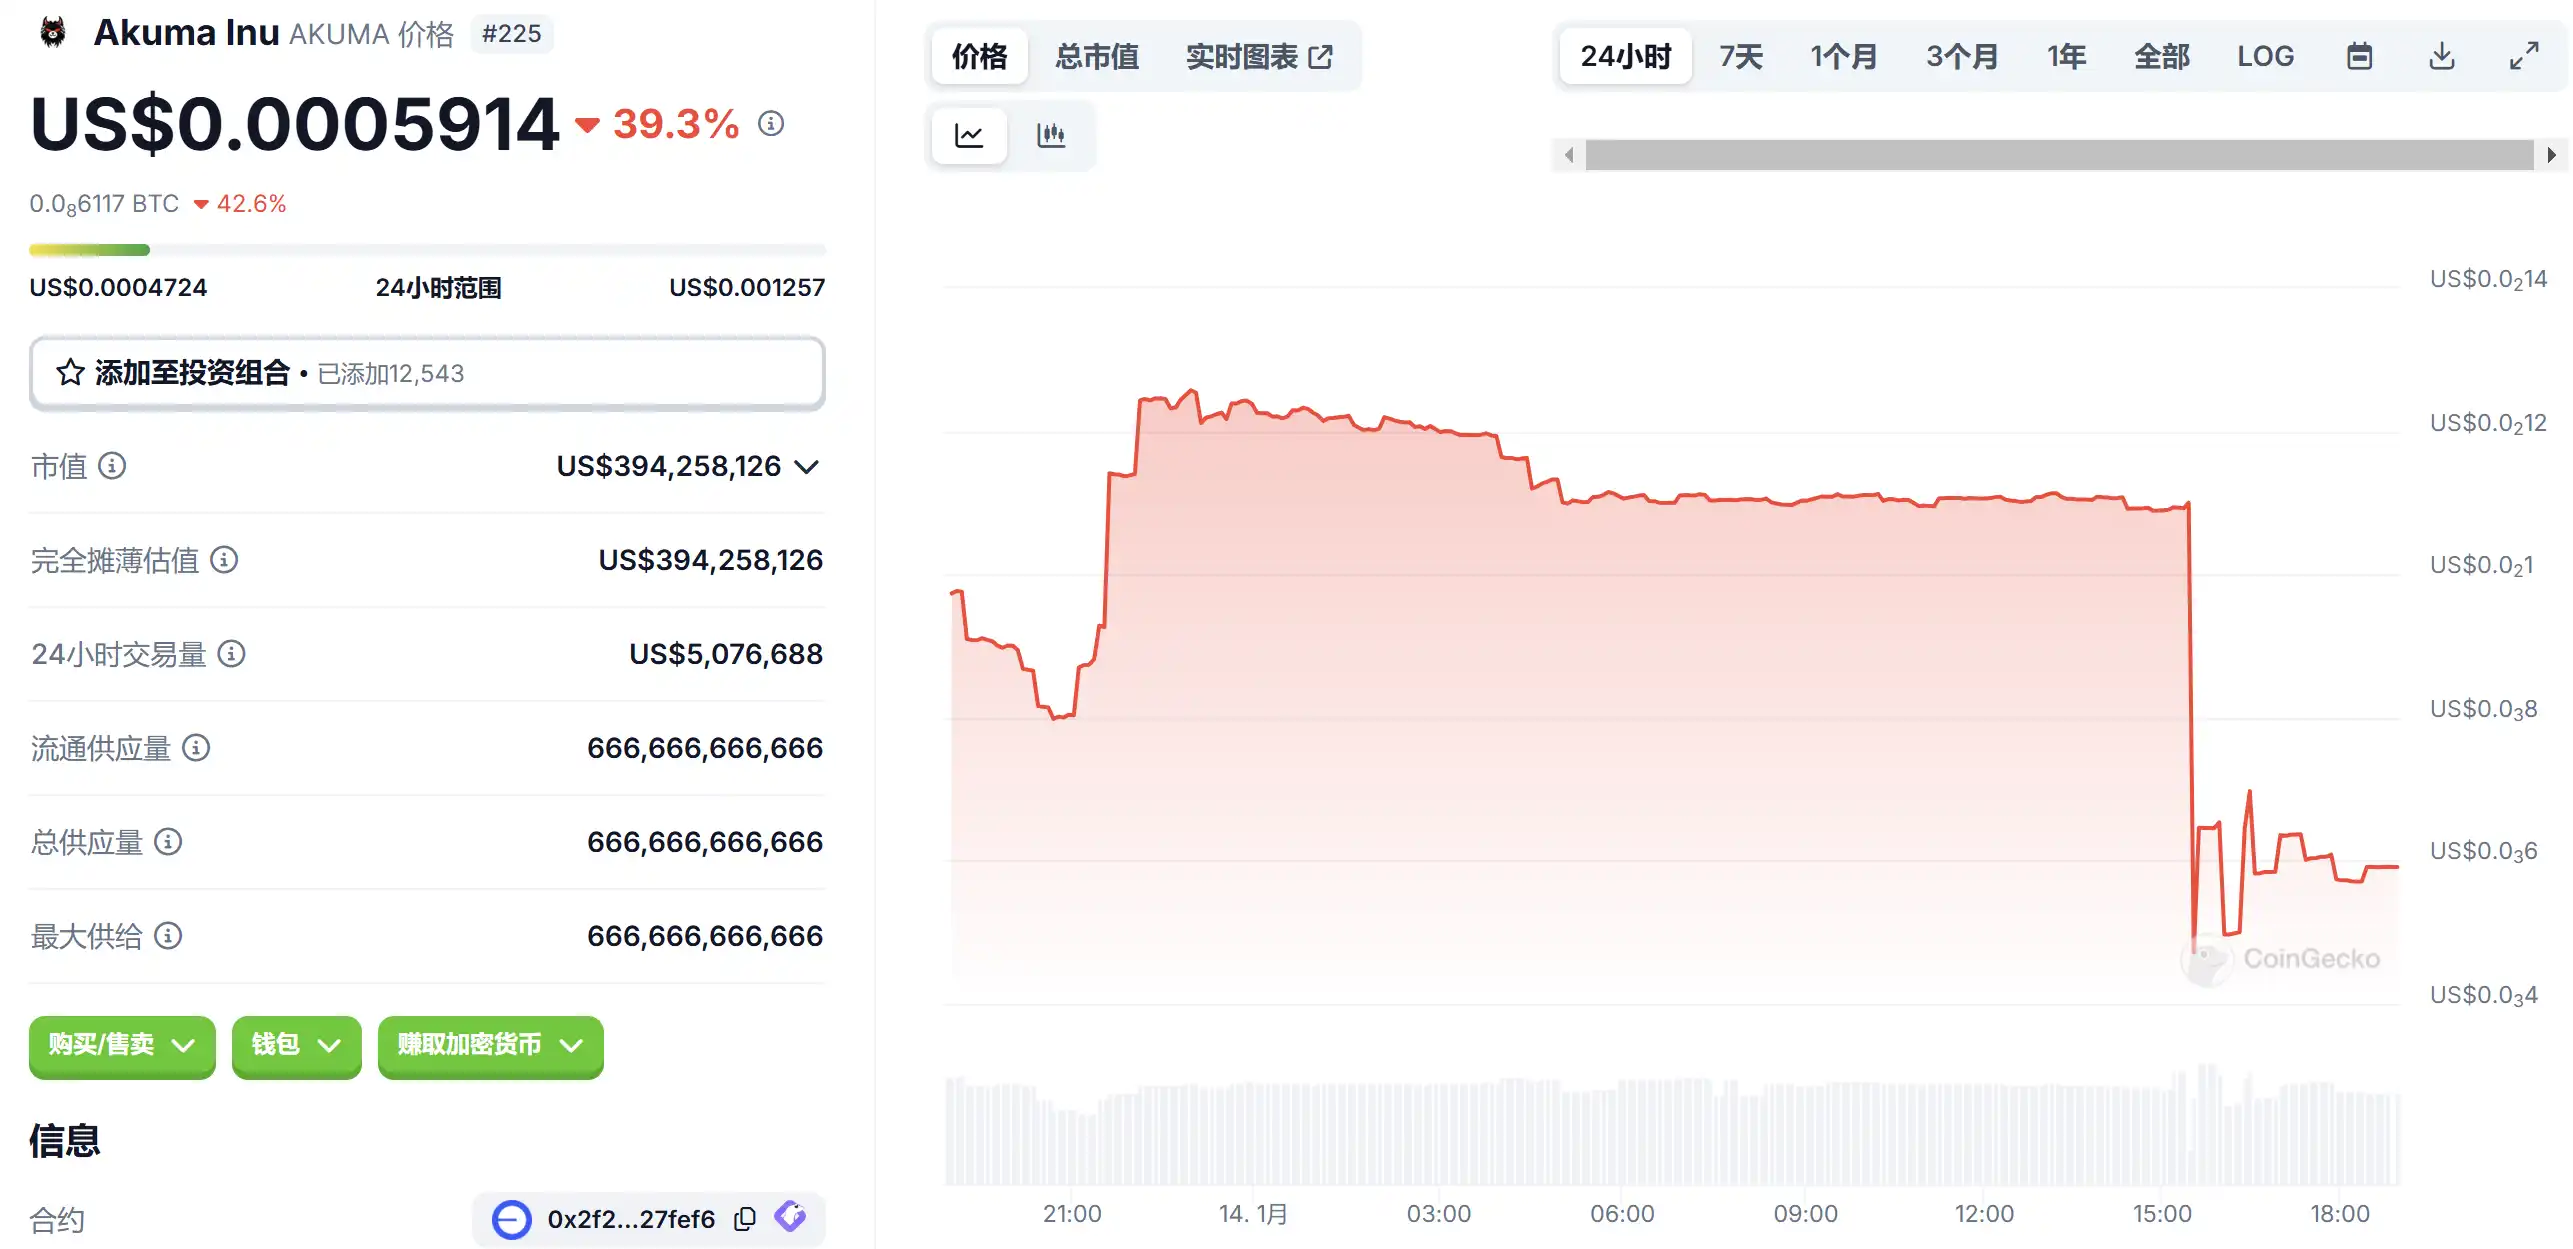Expand the market cap value chevron
Image resolution: width=2573 pixels, height=1249 pixels.
point(806,467)
